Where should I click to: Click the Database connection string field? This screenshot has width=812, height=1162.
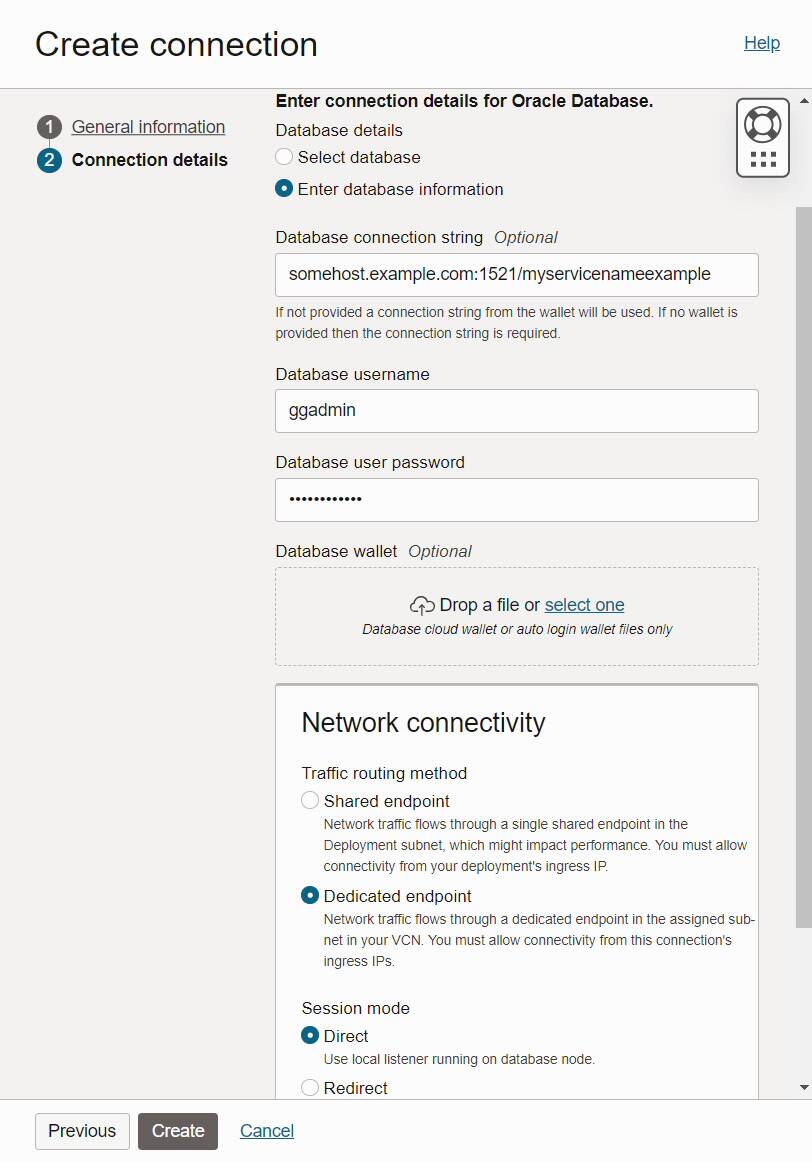pos(516,274)
